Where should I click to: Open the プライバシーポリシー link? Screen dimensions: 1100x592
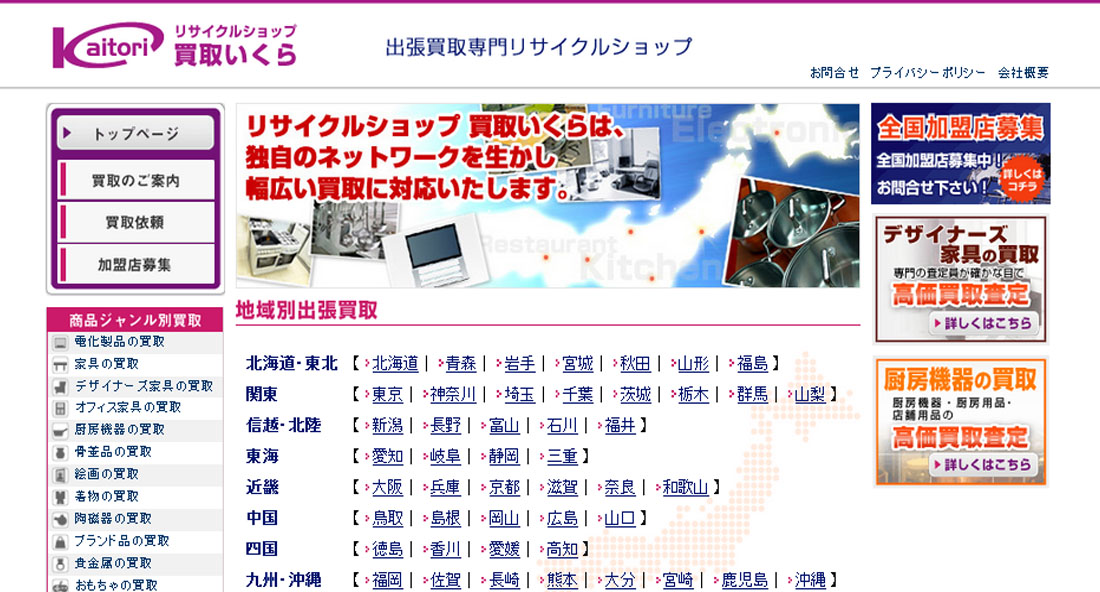pyautogui.click(x=927, y=73)
